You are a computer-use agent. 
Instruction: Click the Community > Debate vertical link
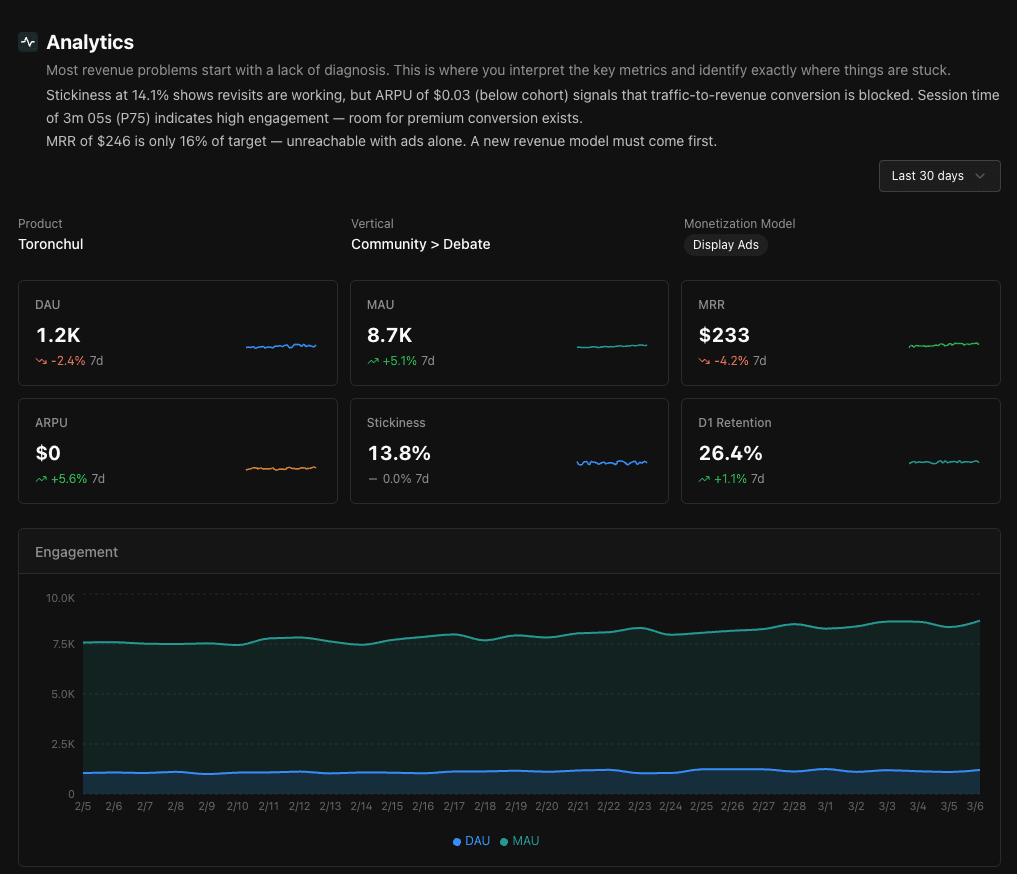[x=420, y=244]
